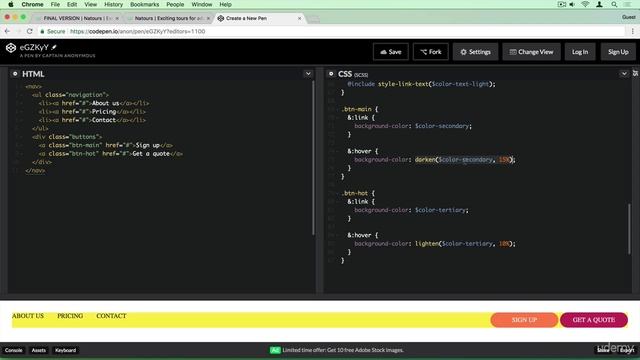Open Keyboard shortcuts panel
The width and height of the screenshot is (640, 360).
[x=65, y=350]
